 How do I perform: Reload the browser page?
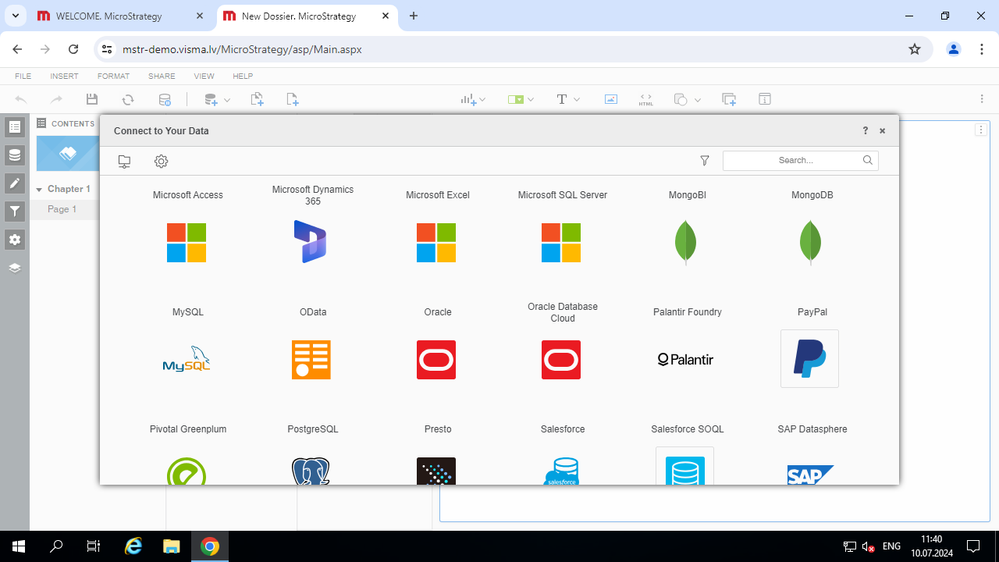[x=73, y=49]
